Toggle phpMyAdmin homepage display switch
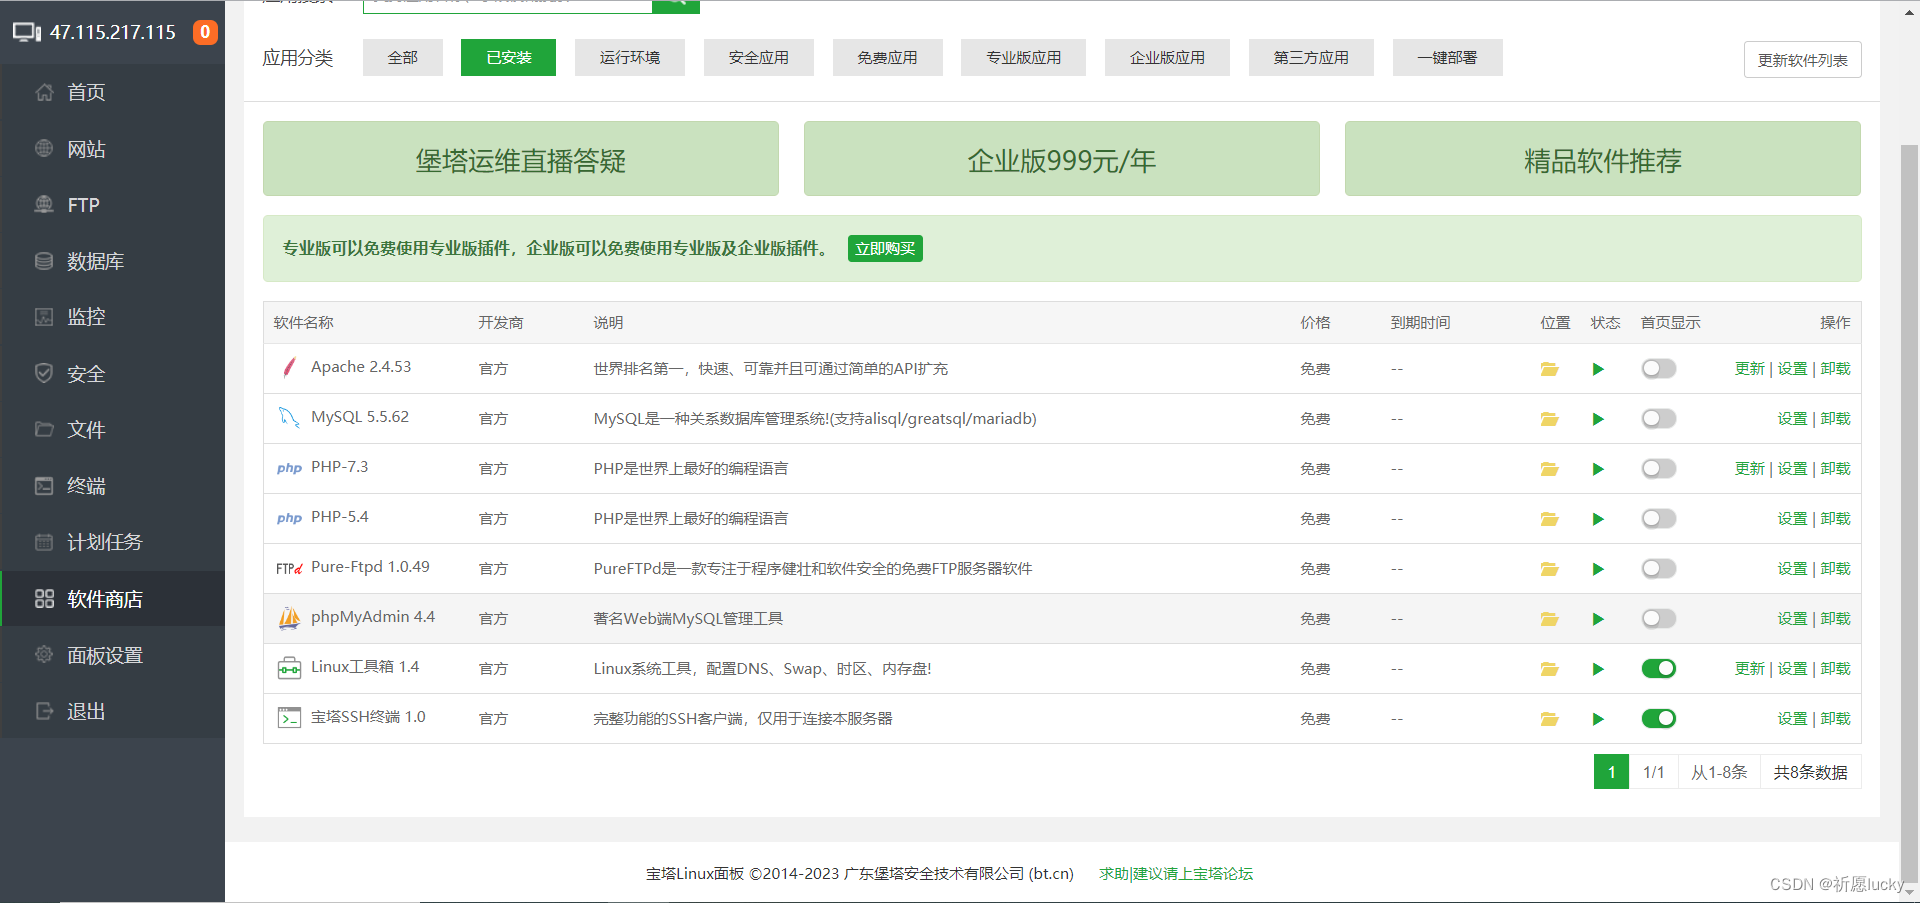Viewport: 1920px width, 903px height. 1658,619
